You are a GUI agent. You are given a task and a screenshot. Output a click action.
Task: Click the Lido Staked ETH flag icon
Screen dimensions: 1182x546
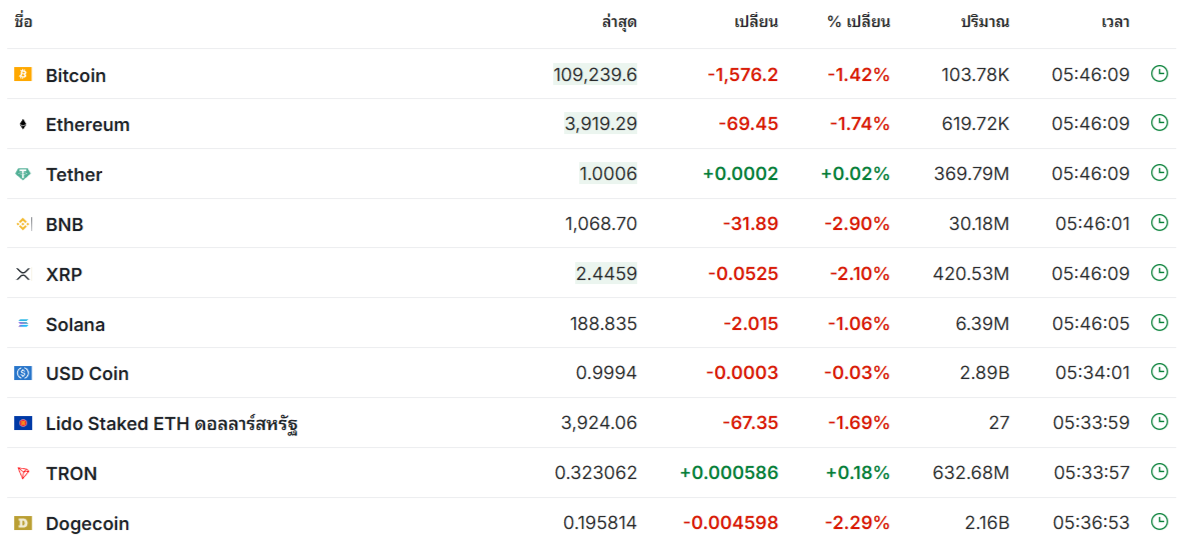click(x=23, y=423)
